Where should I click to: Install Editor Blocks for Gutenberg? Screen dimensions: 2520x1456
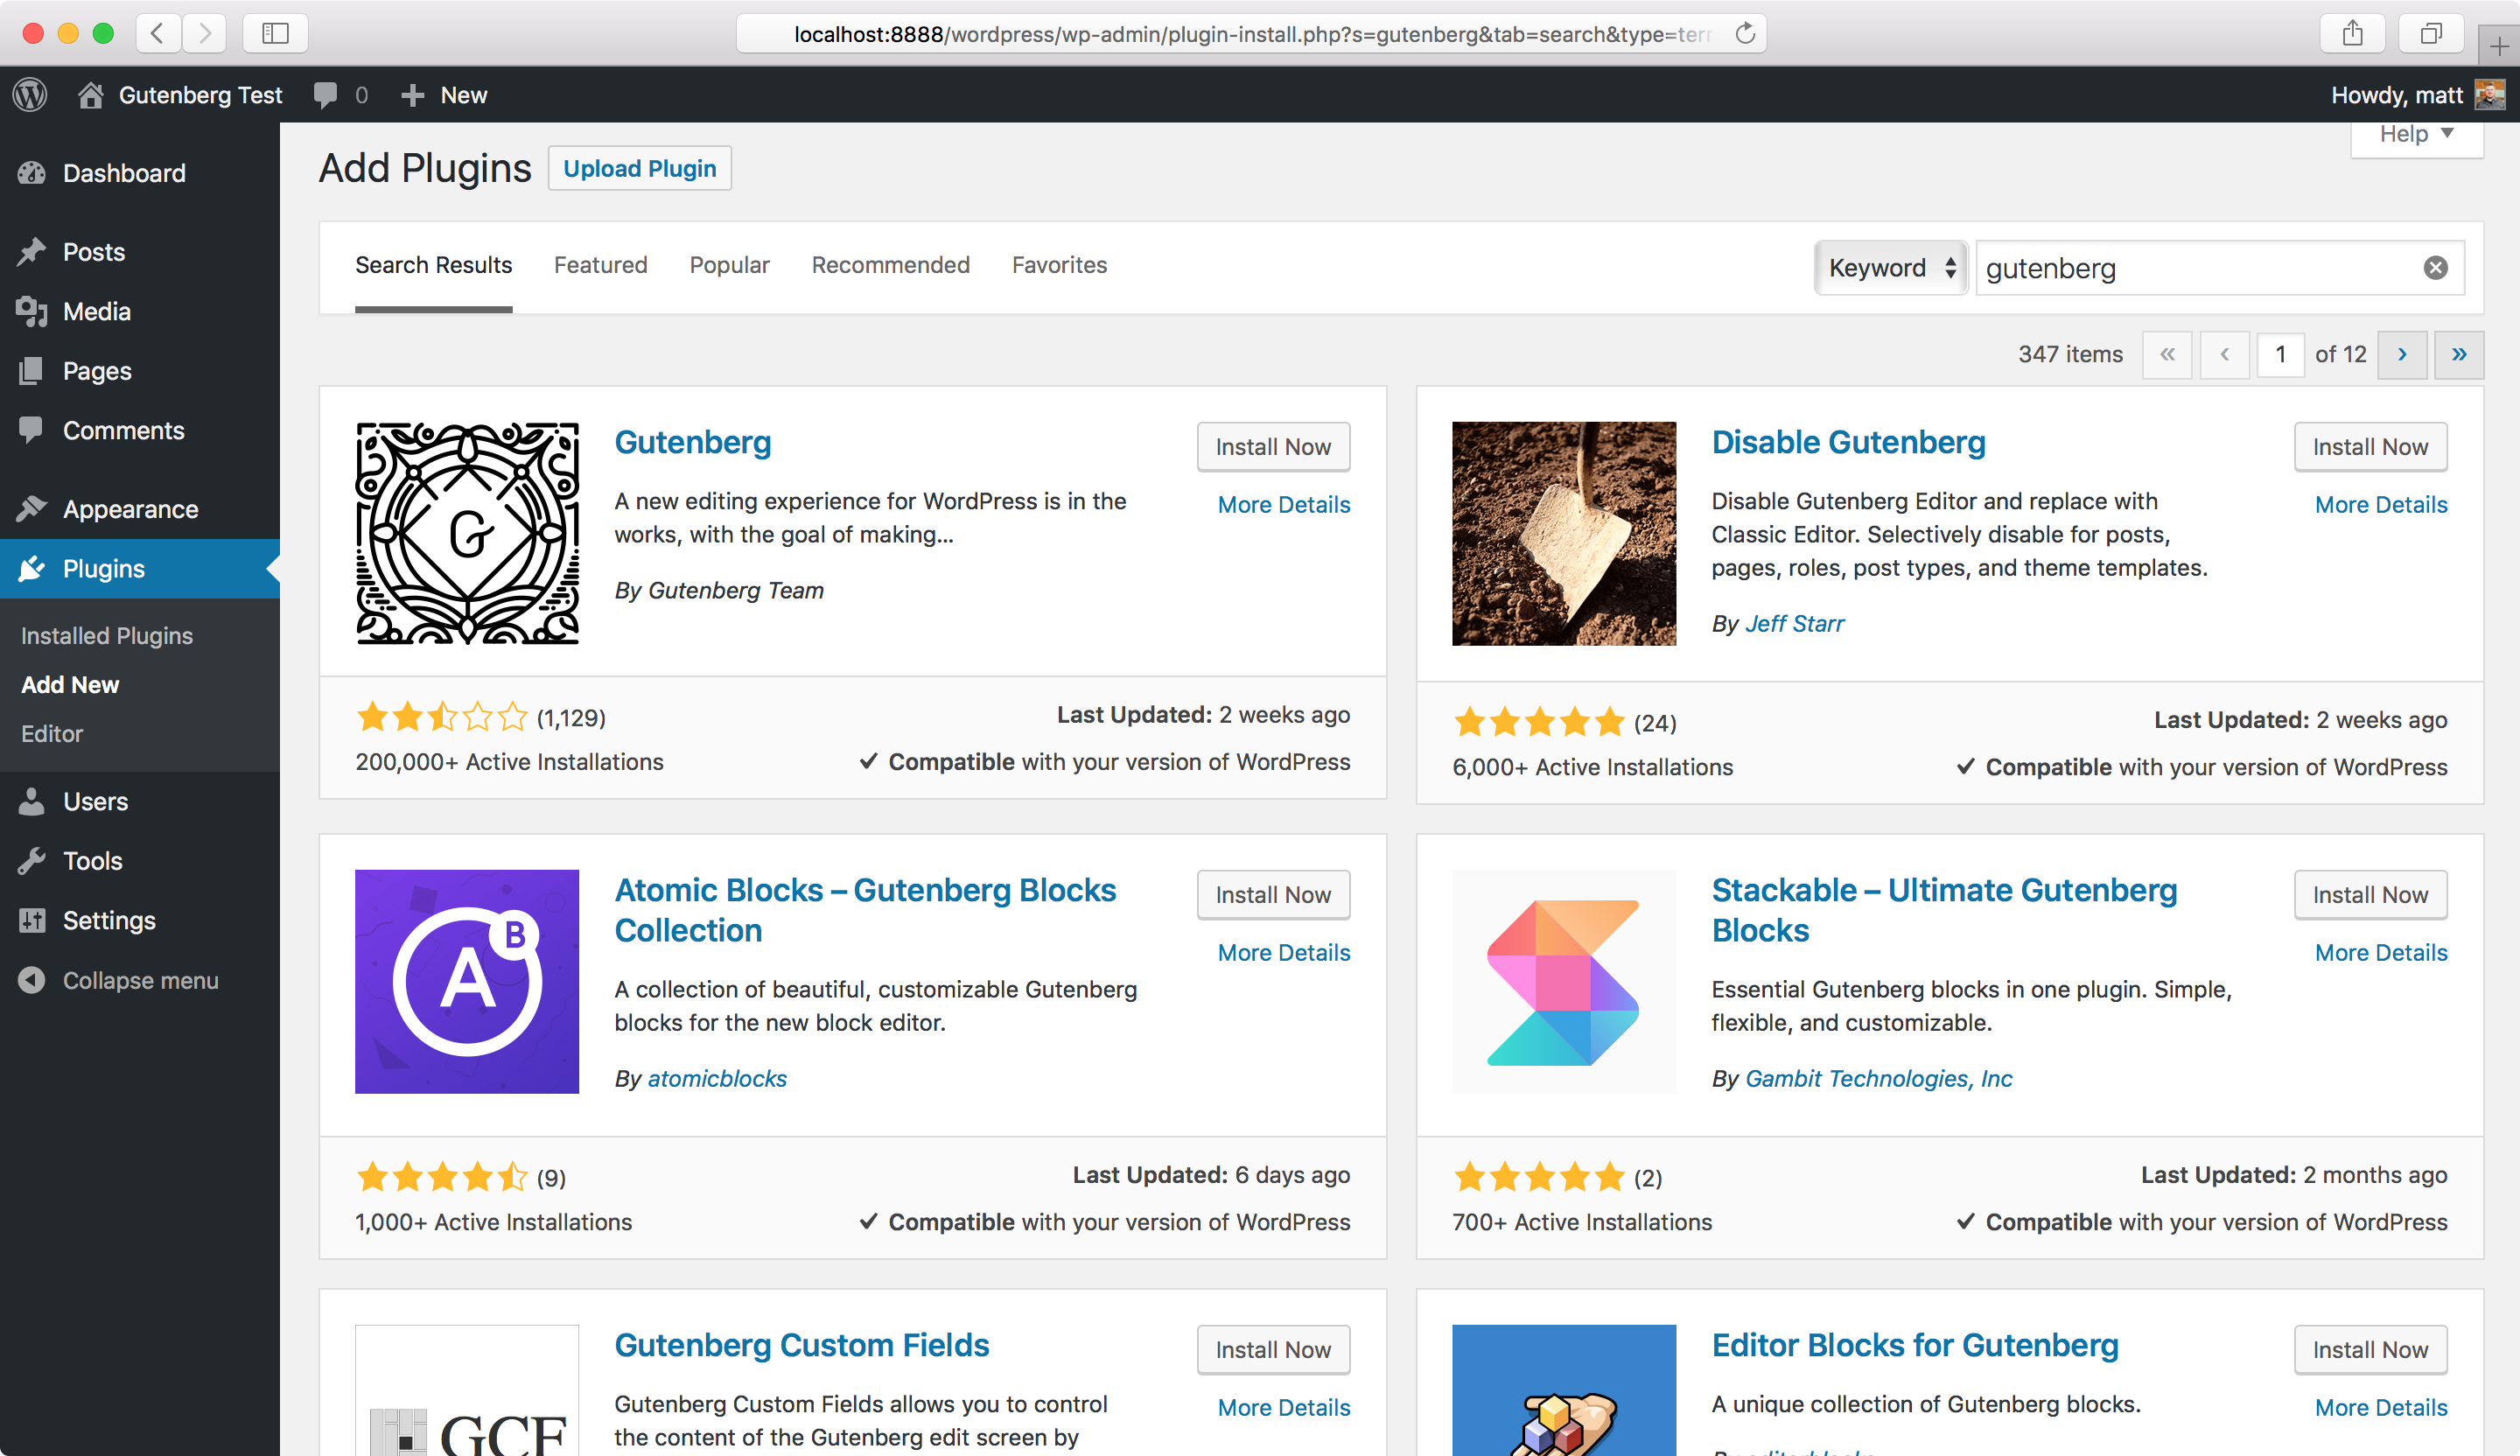(x=2370, y=1350)
